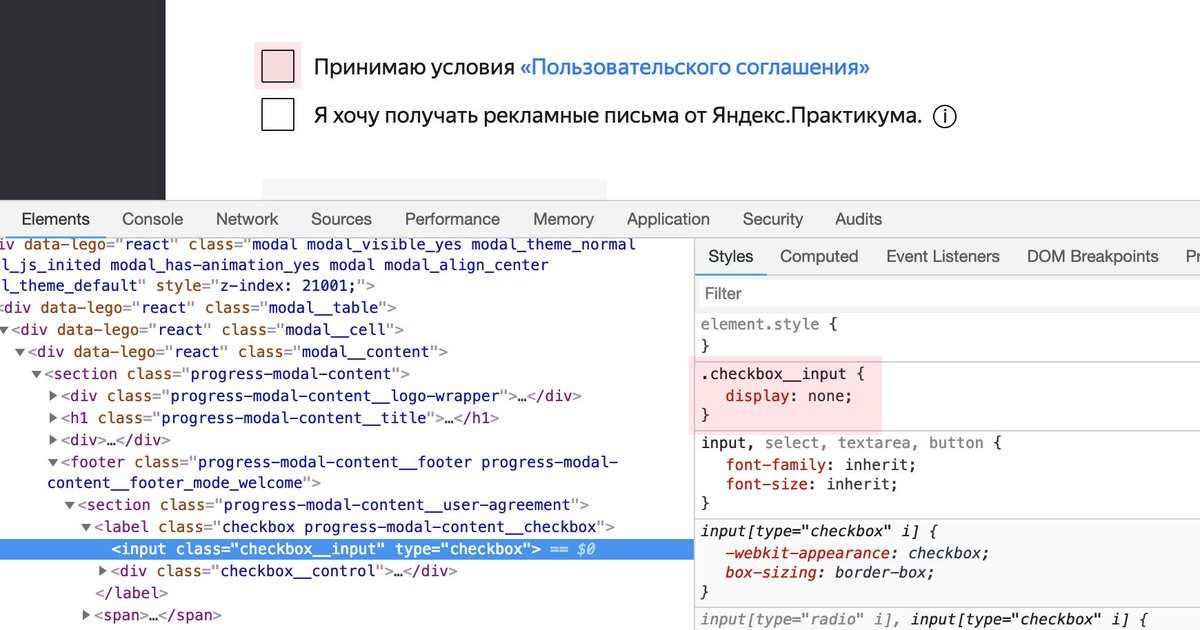The width and height of the screenshot is (1200, 630).
Task: Collapse the user-agreement section node
Action: point(70,505)
